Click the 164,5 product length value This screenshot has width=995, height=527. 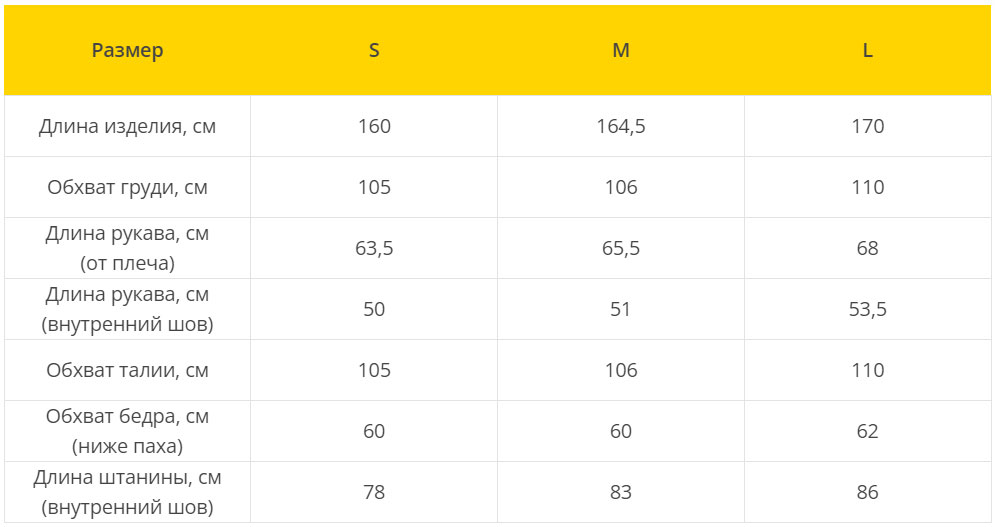(x=621, y=126)
